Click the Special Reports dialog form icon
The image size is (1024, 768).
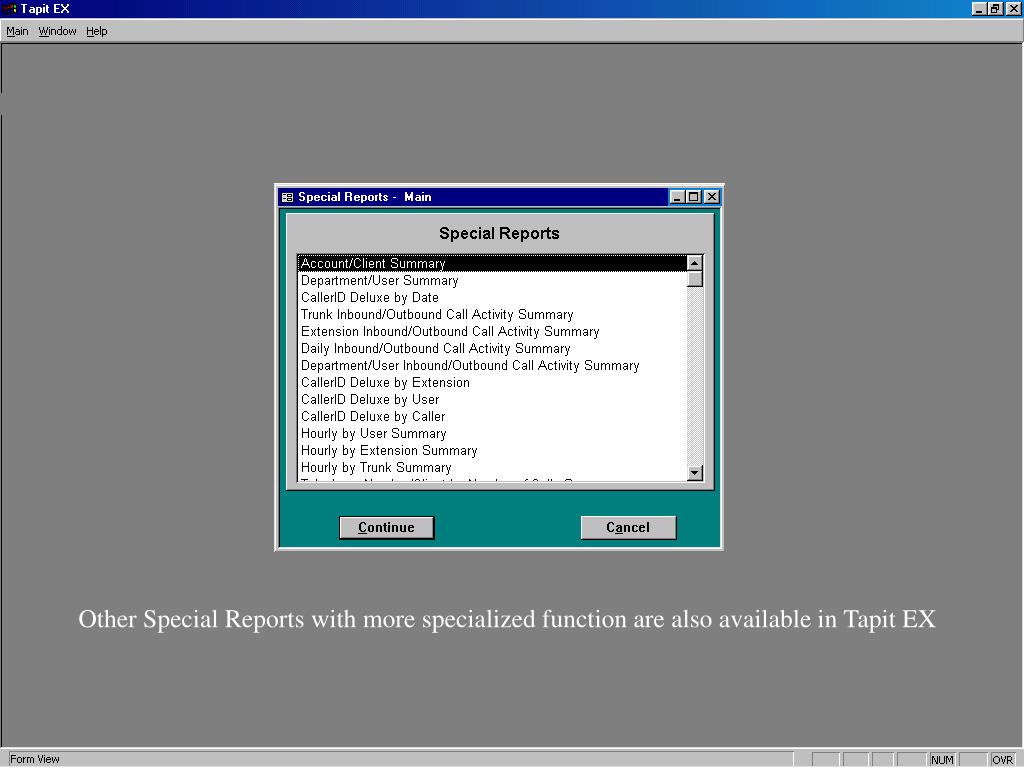click(287, 197)
